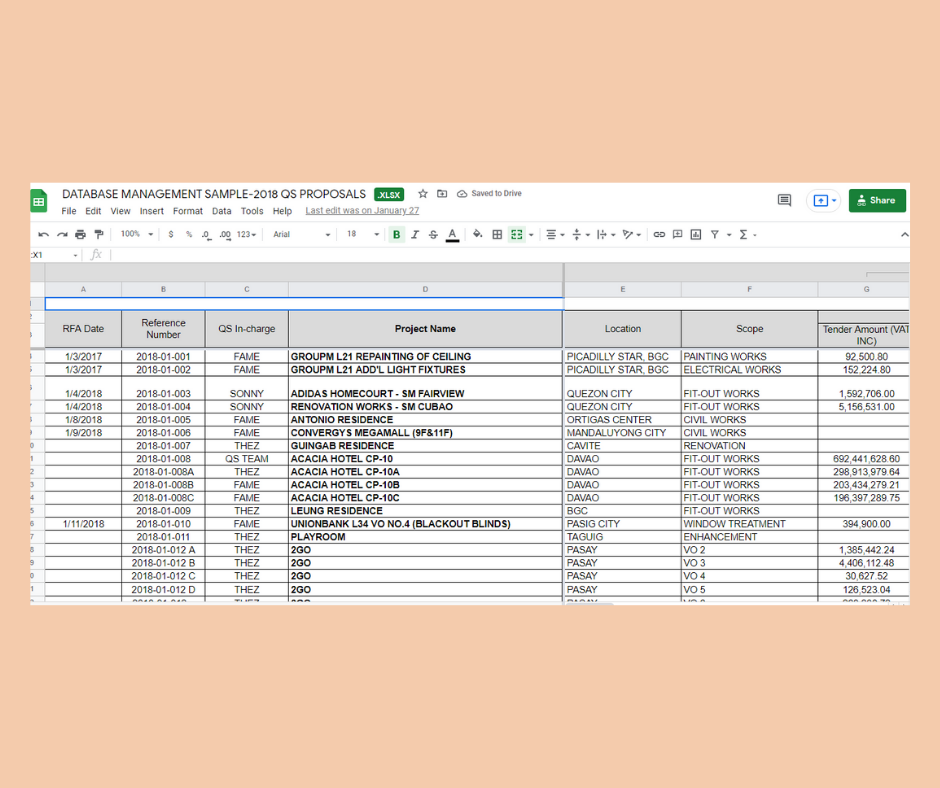Toggle Italic formatting
The width and height of the screenshot is (940, 788).
click(415, 234)
